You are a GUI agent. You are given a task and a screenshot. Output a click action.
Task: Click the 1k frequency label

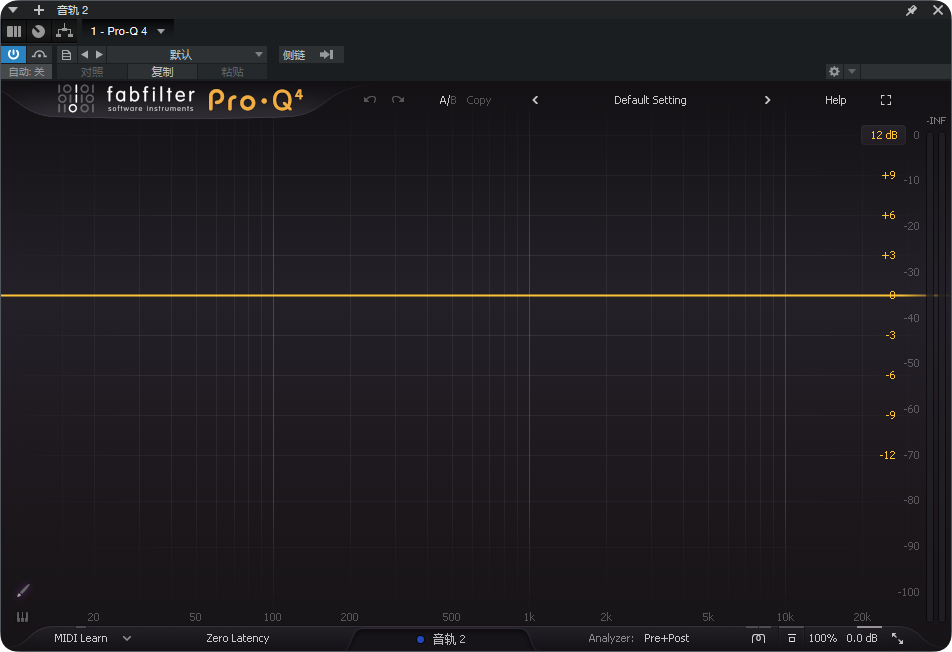click(x=529, y=617)
